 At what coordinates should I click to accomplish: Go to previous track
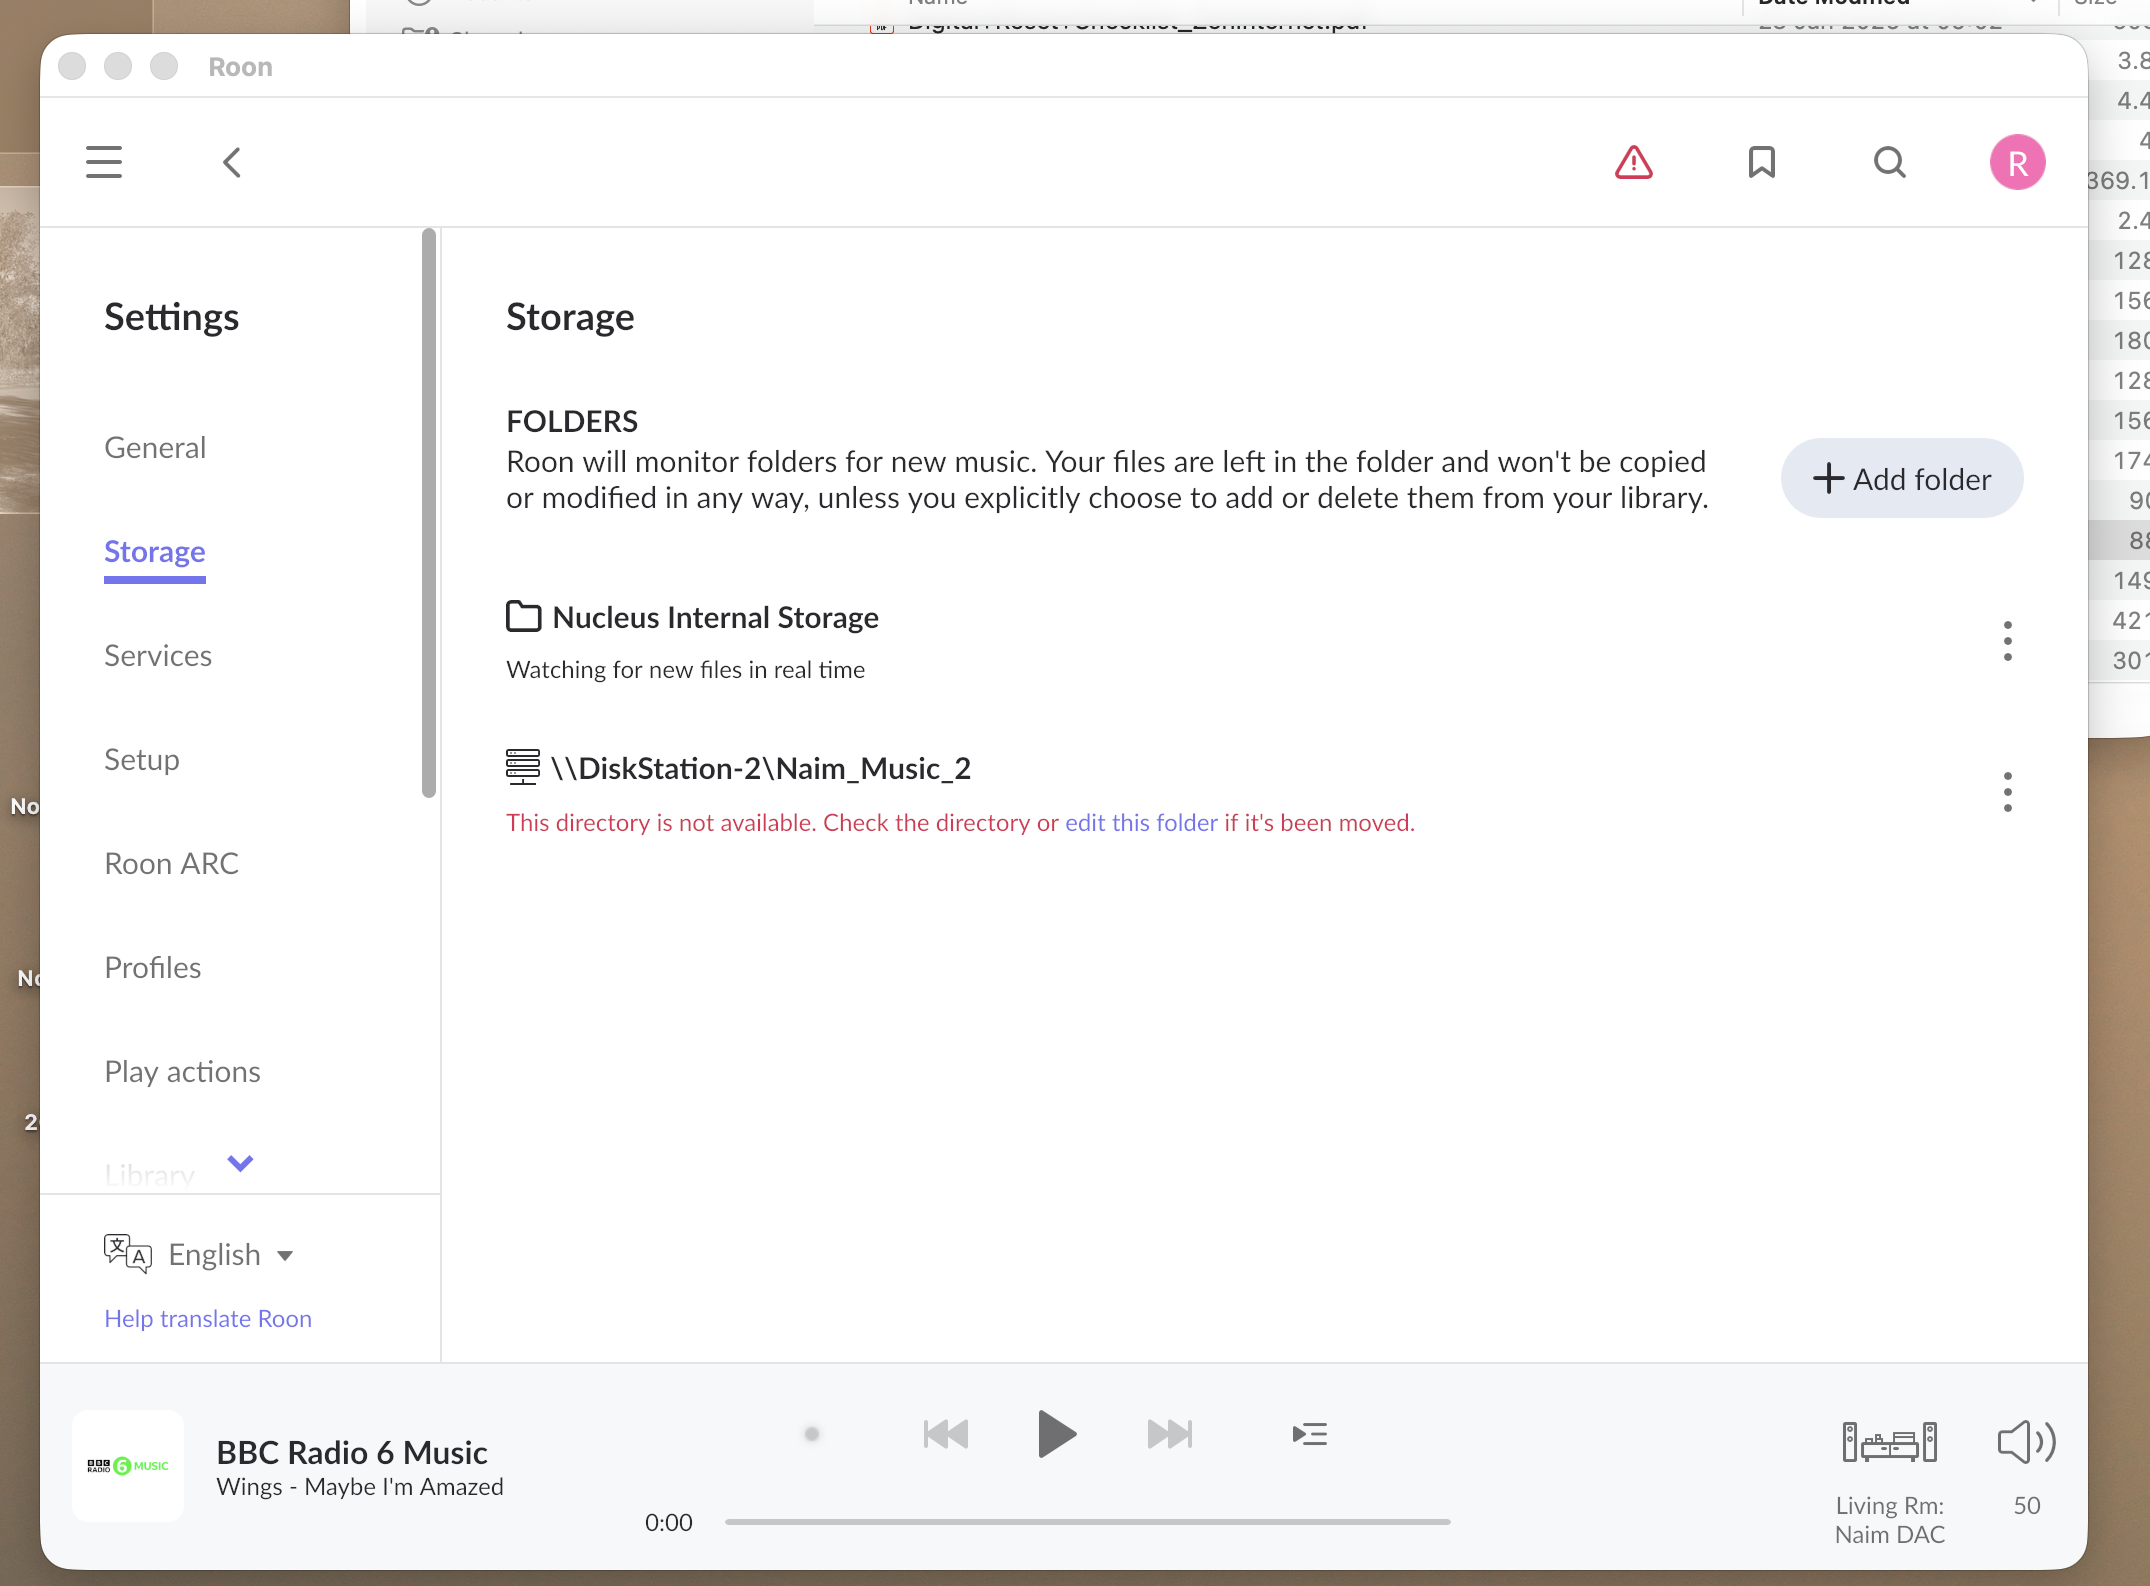click(945, 1434)
